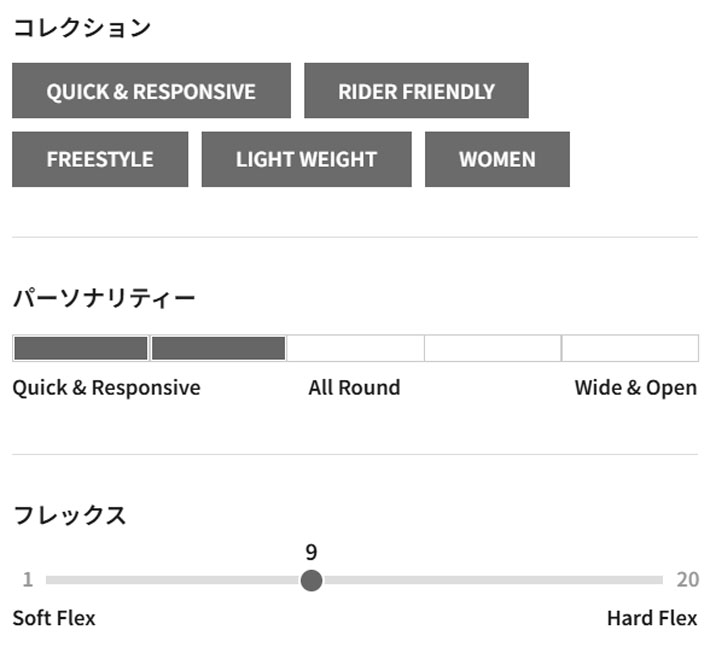Image resolution: width=710 pixels, height=653 pixels.
Task: Click the flex slider minimum label '1'
Action: click(x=28, y=580)
